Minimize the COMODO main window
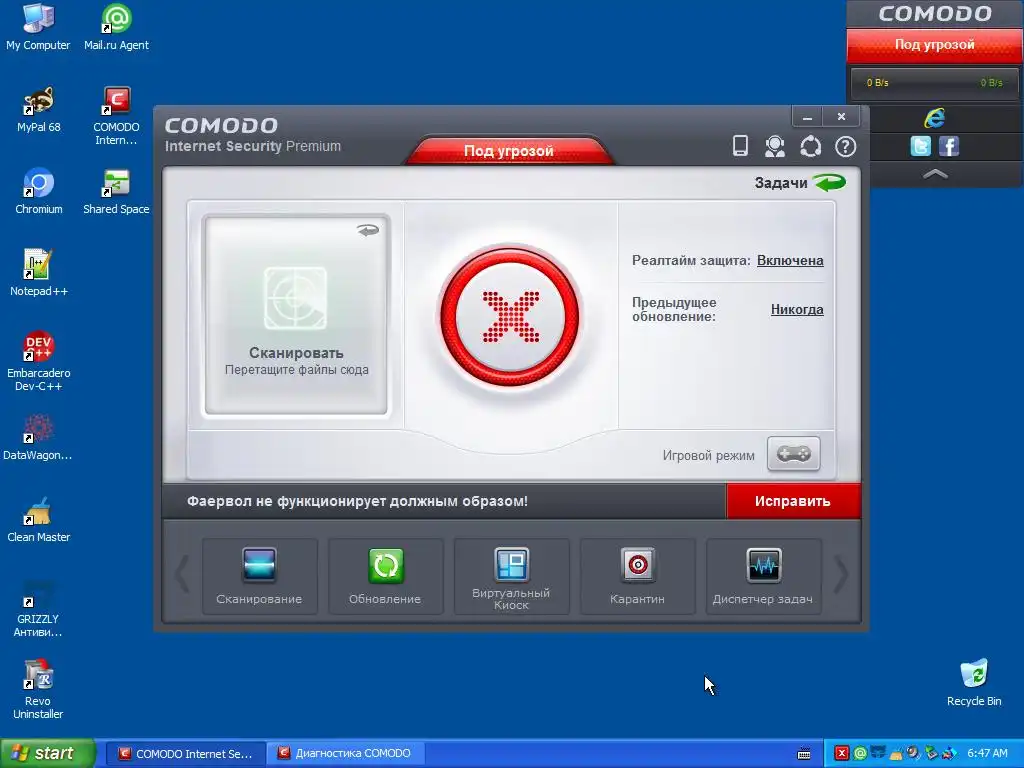Image resolution: width=1024 pixels, height=768 pixels. [808, 117]
